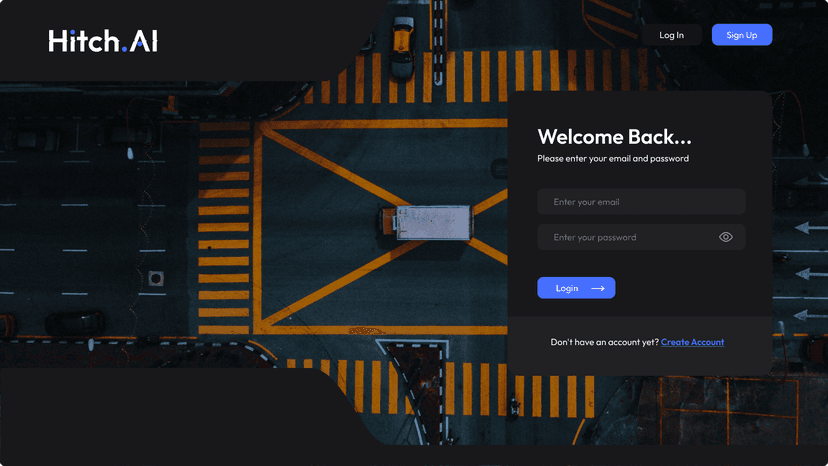This screenshot has height=466, width=828.
Task: Click the arrow icon inside Login button
Action: pyautogui.click(x=598, y=288)
